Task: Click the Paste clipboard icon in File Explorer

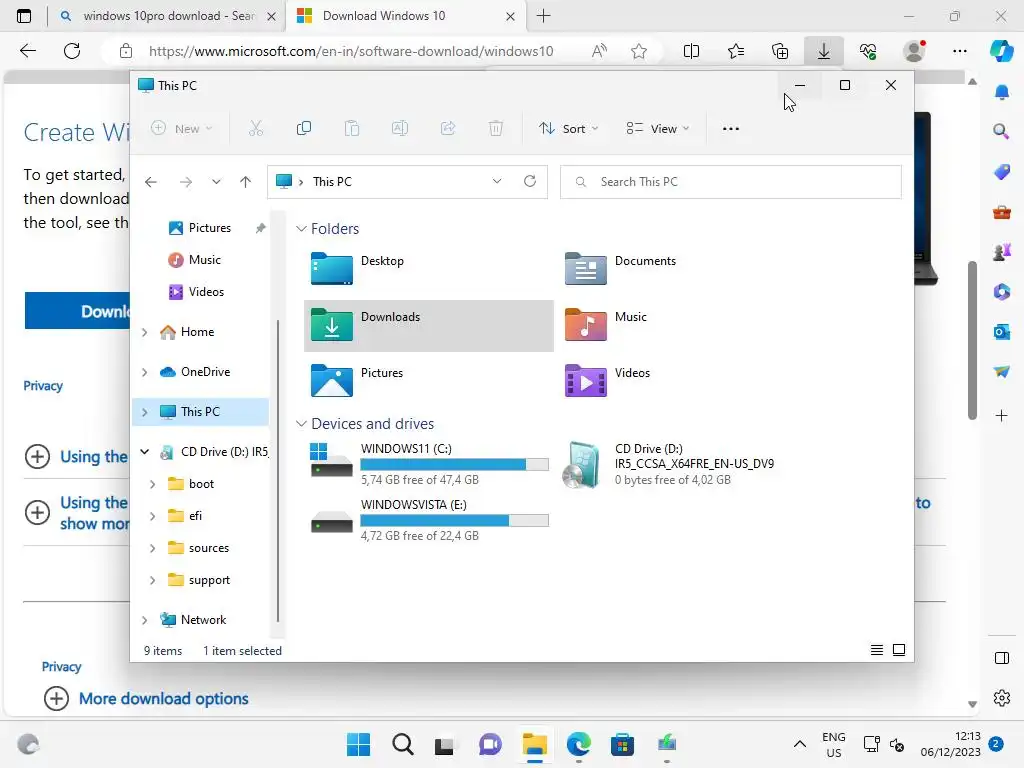Action: 352,129
